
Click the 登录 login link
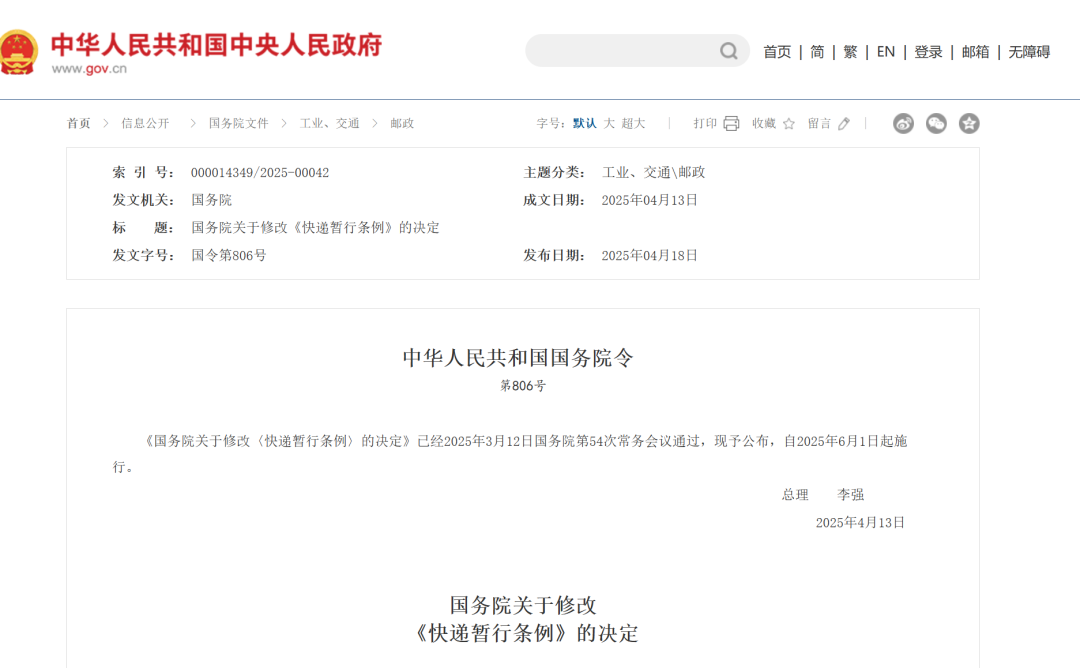tap(928, 52)
